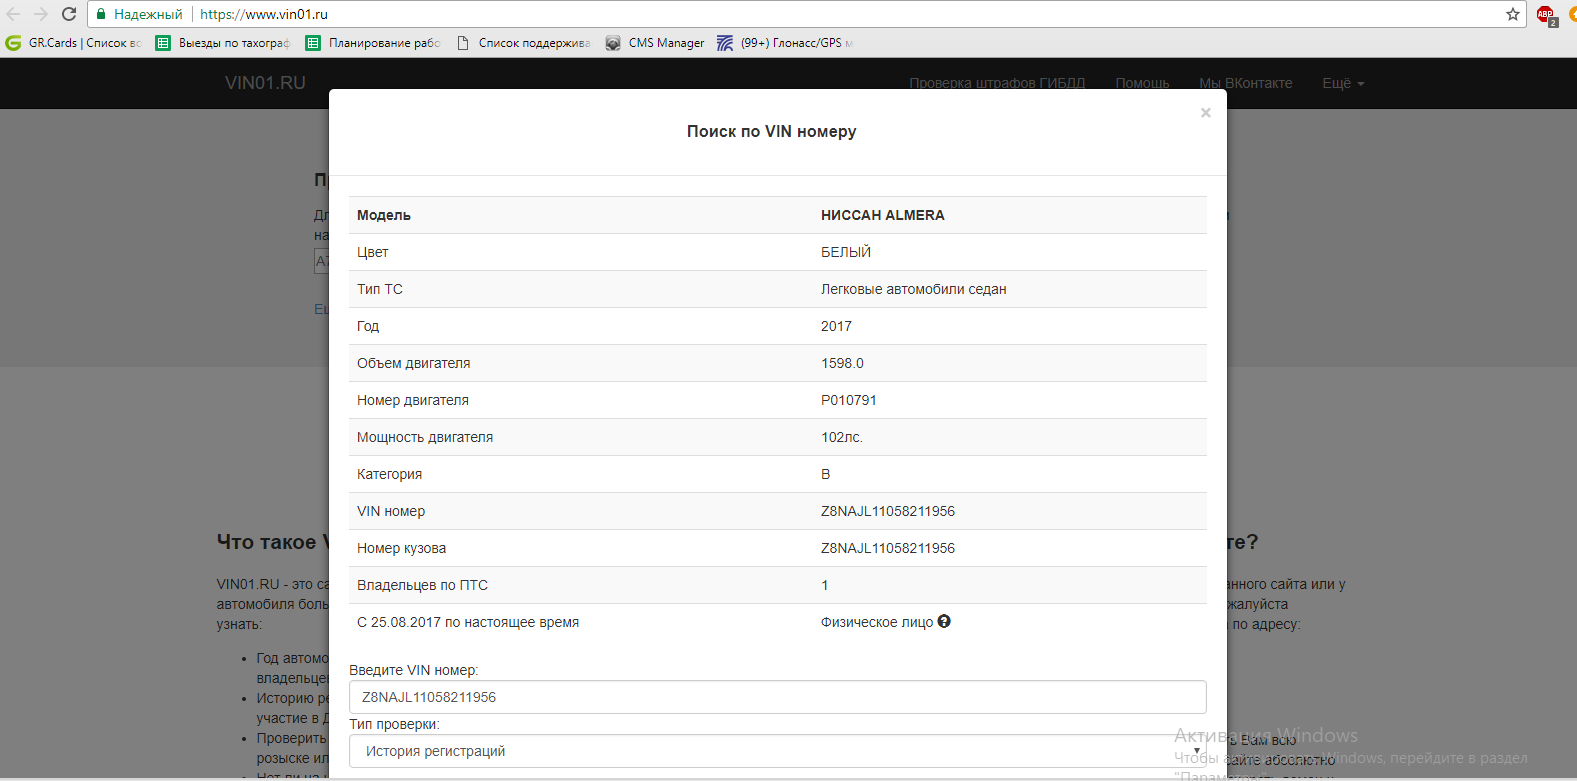Click the help question mark beside Физическое лицо
This screenshot has width=1577, height=781.
pyautogui.click(x=944, y=621)
